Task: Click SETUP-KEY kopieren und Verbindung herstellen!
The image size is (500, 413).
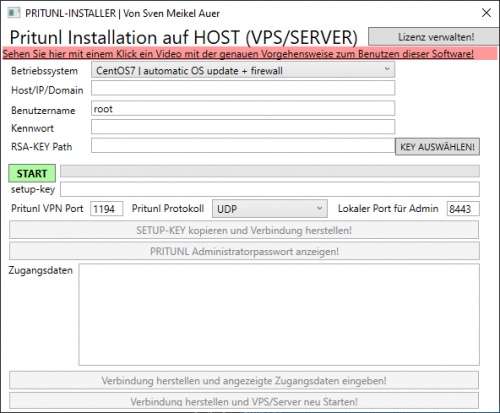Action: 244,230
